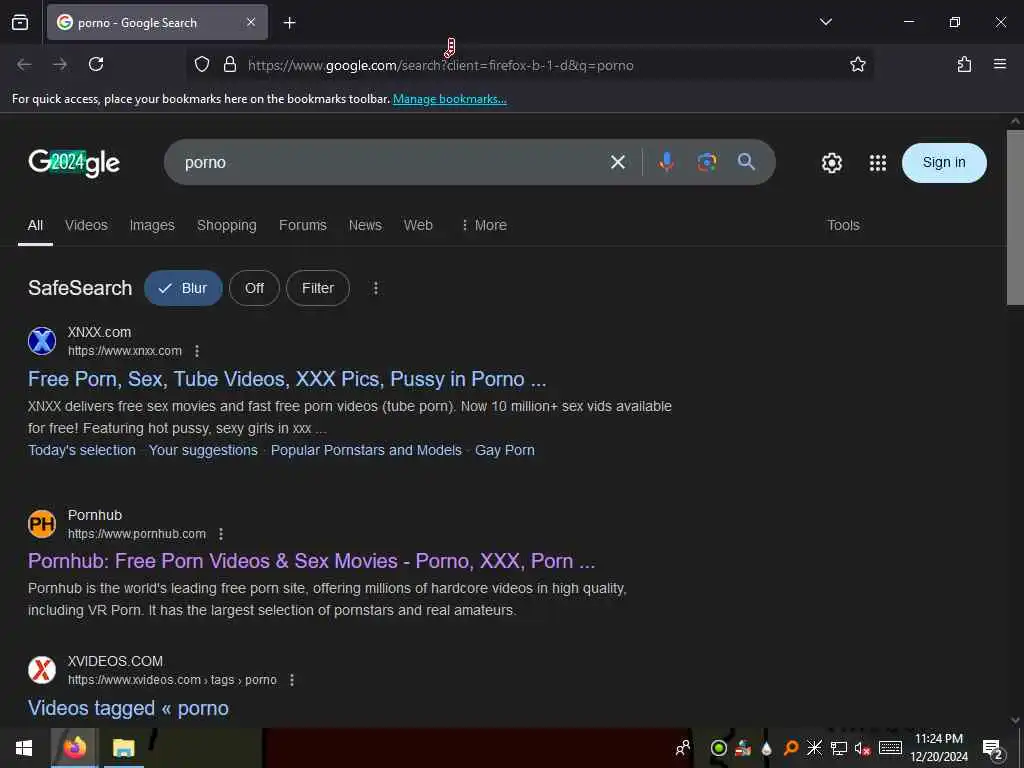Open the People icon in taskbar
Image resolution: width=1024 pixels, height=768 pixels.
click(683, 748)
